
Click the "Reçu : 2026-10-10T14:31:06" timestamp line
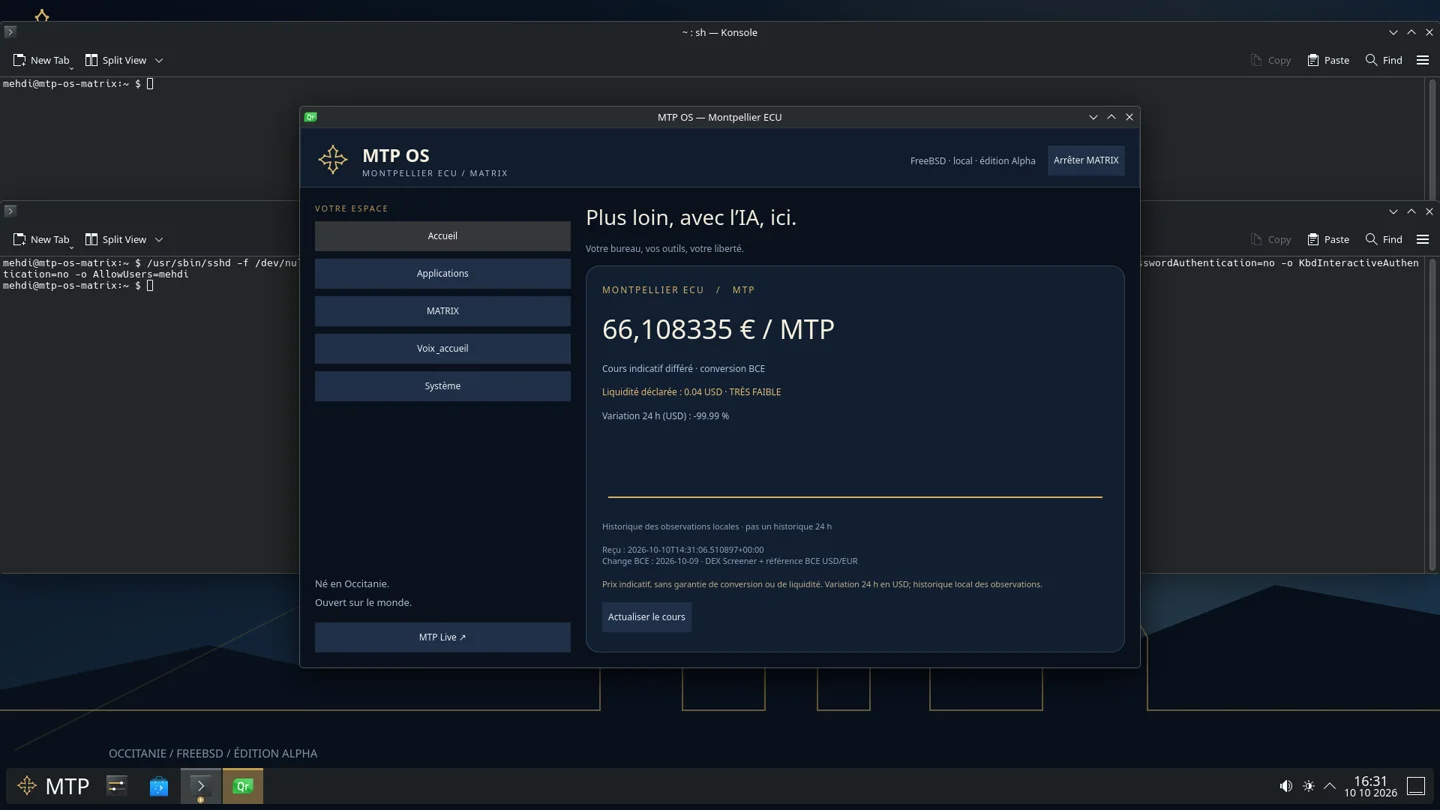pos(683,550)
